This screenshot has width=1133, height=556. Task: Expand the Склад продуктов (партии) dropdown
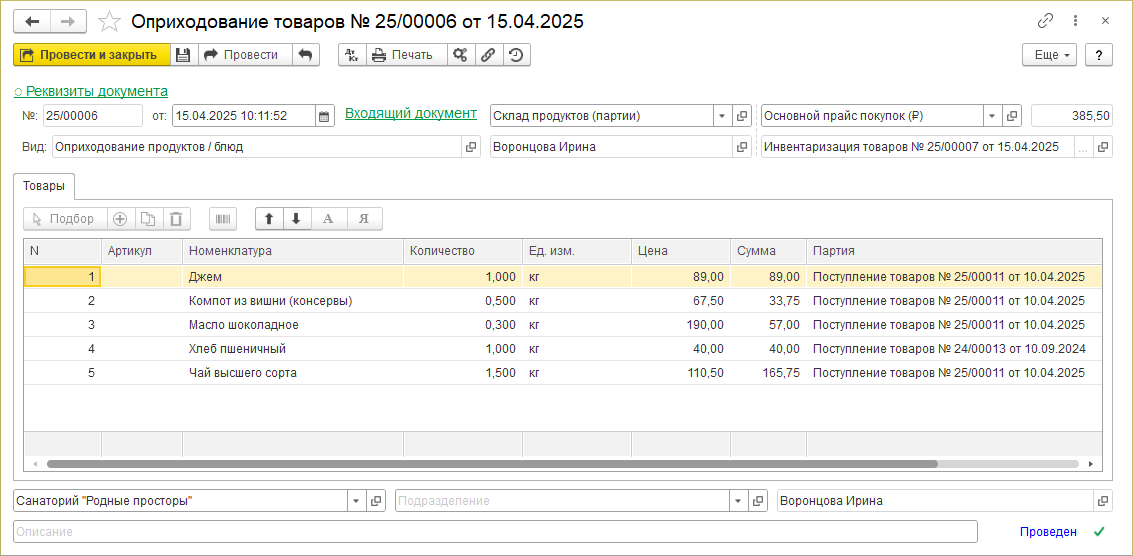pos(721,116)
